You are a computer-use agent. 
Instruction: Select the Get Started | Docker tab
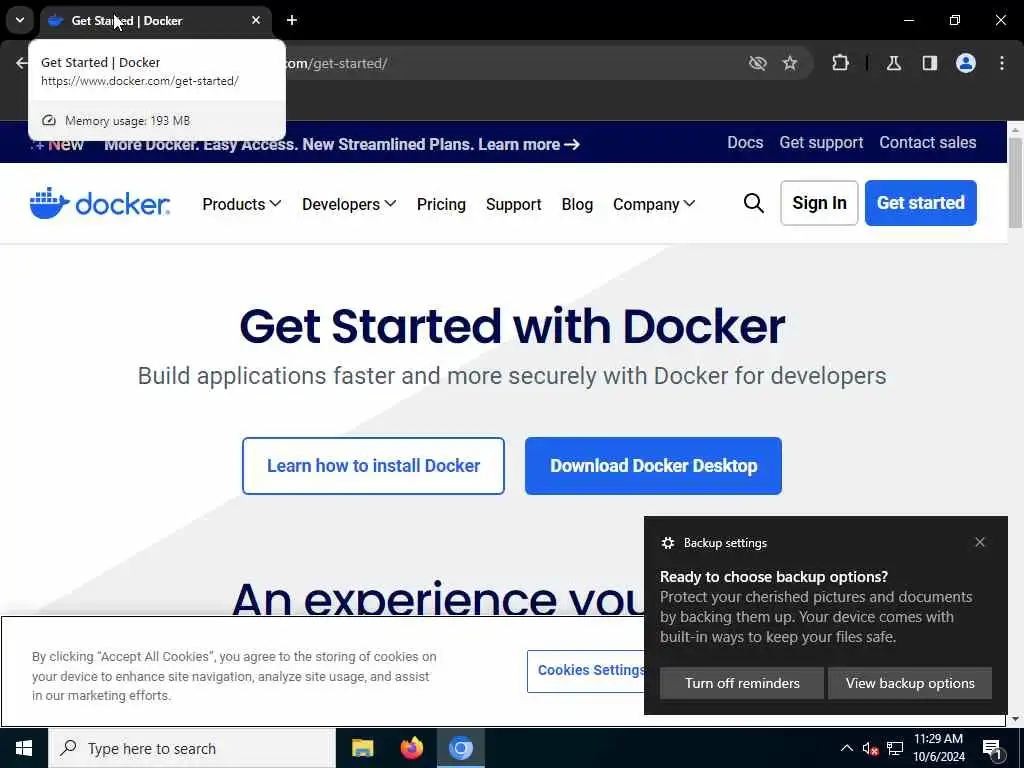(155, 20)
